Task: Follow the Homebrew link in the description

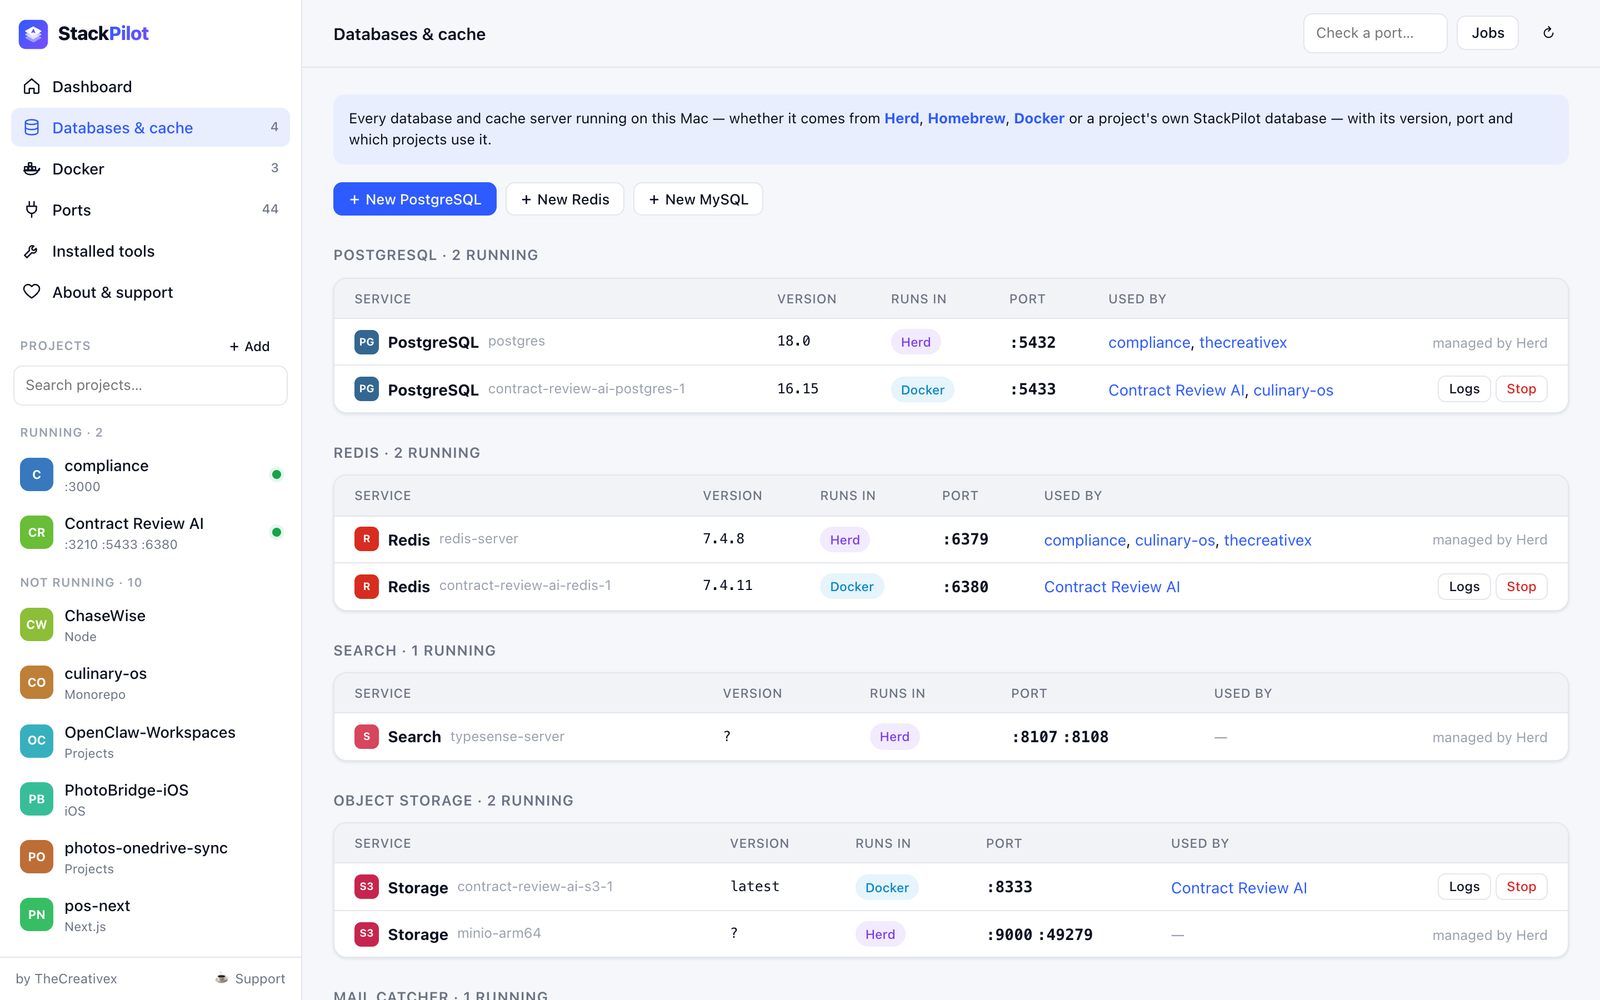Action: click(x=966, y=118)
